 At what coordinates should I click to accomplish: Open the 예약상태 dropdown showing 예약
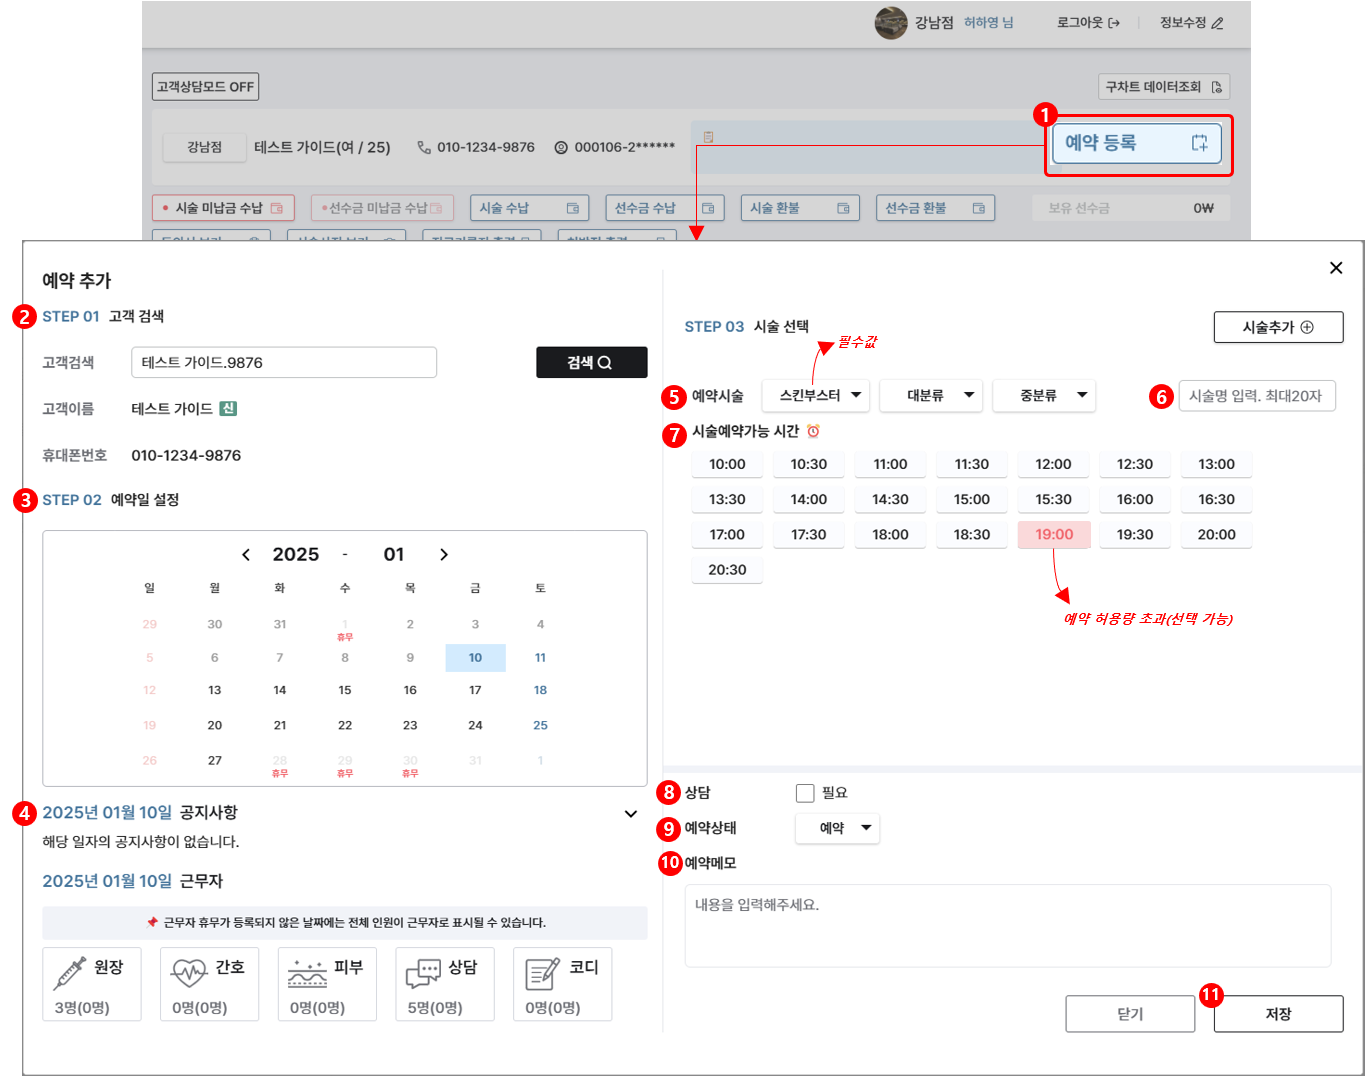point(838,828)
